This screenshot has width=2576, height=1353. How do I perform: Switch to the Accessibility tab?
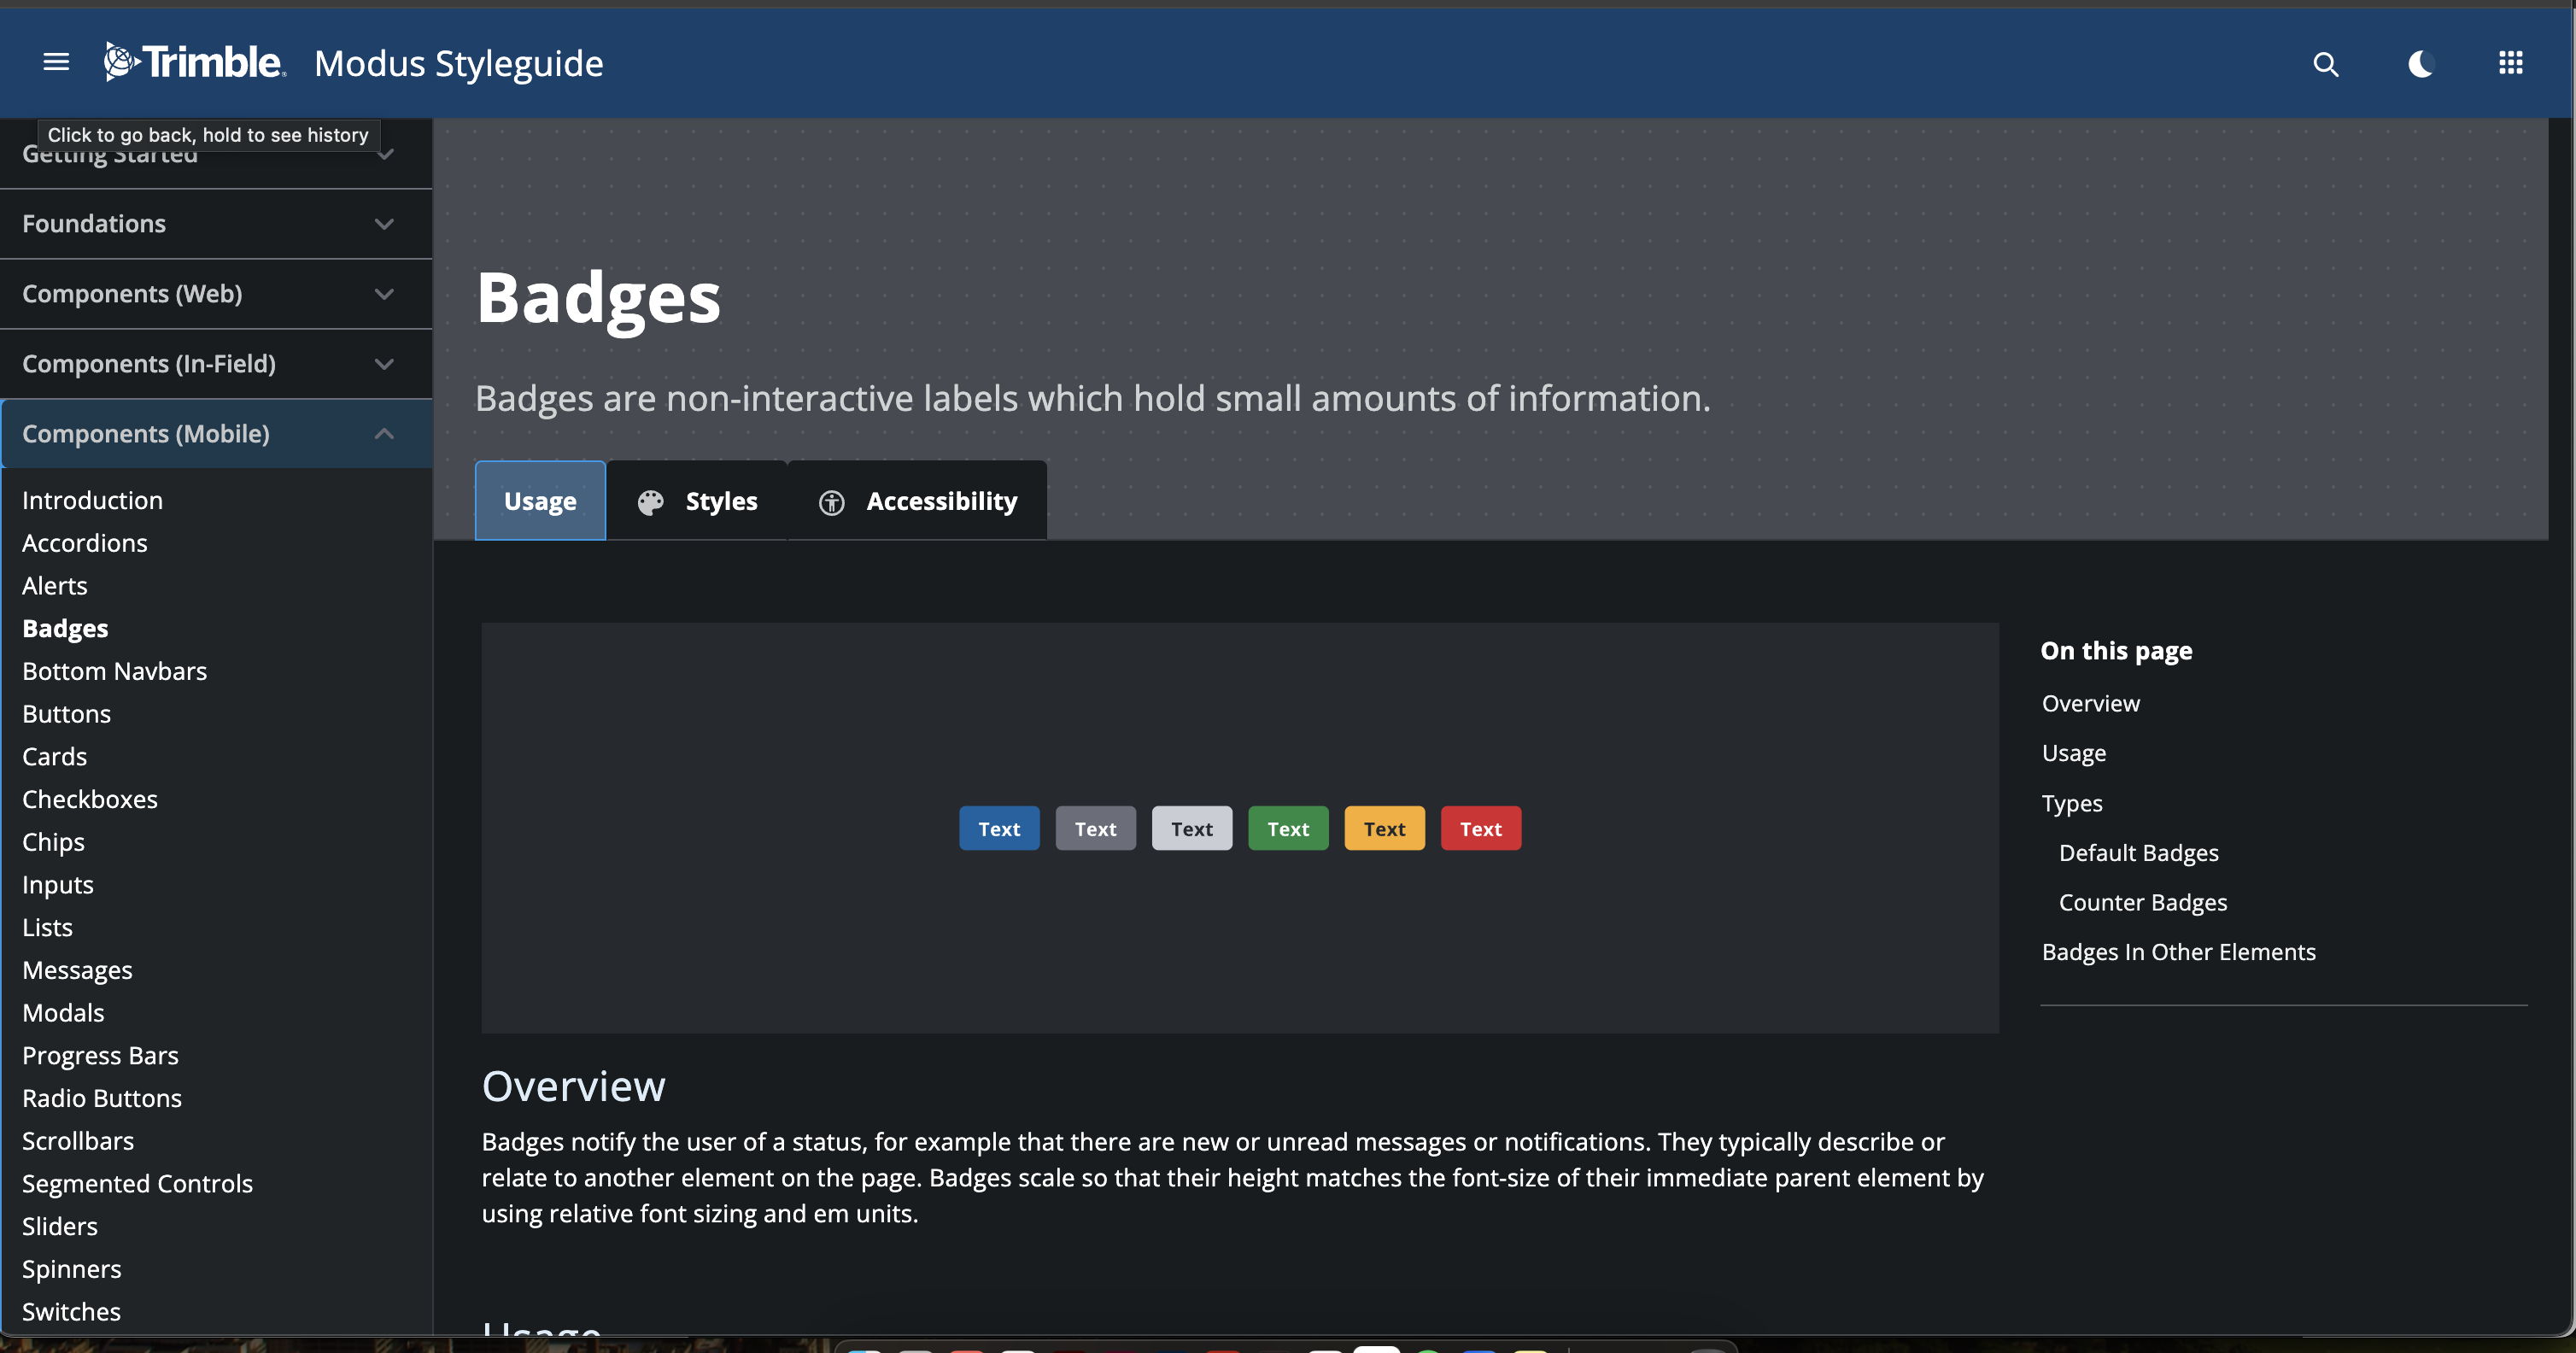(941, 501)
